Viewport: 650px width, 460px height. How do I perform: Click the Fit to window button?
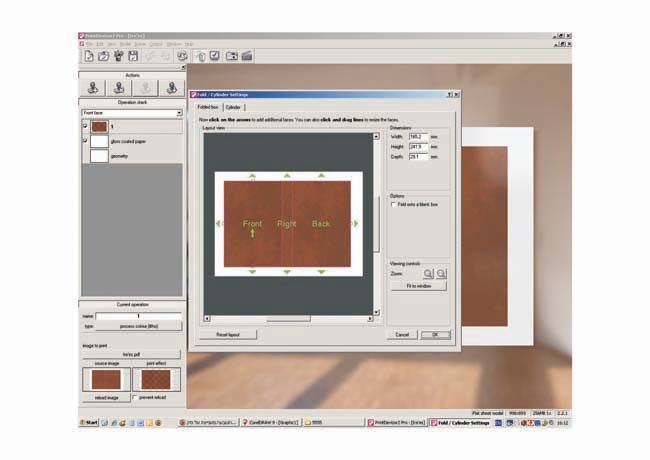click(419, 286)
